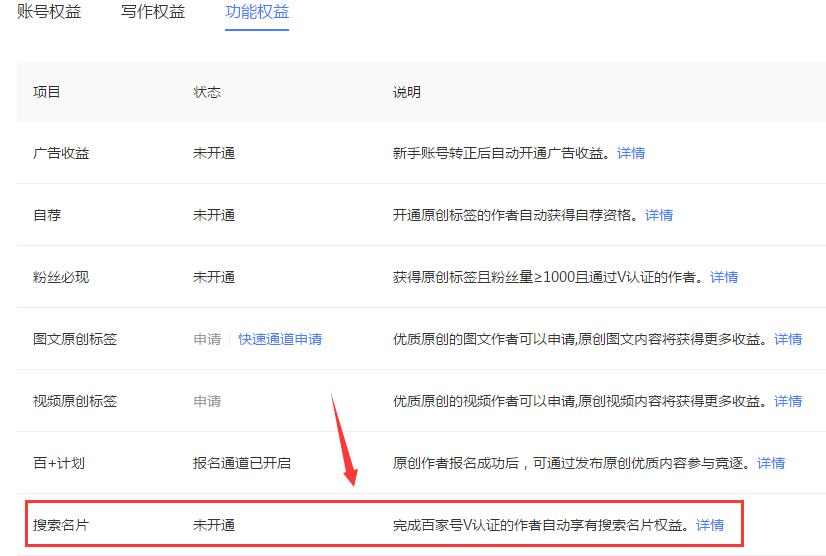Click 详情 link in 百+计划 row

(x=771, y=463)
